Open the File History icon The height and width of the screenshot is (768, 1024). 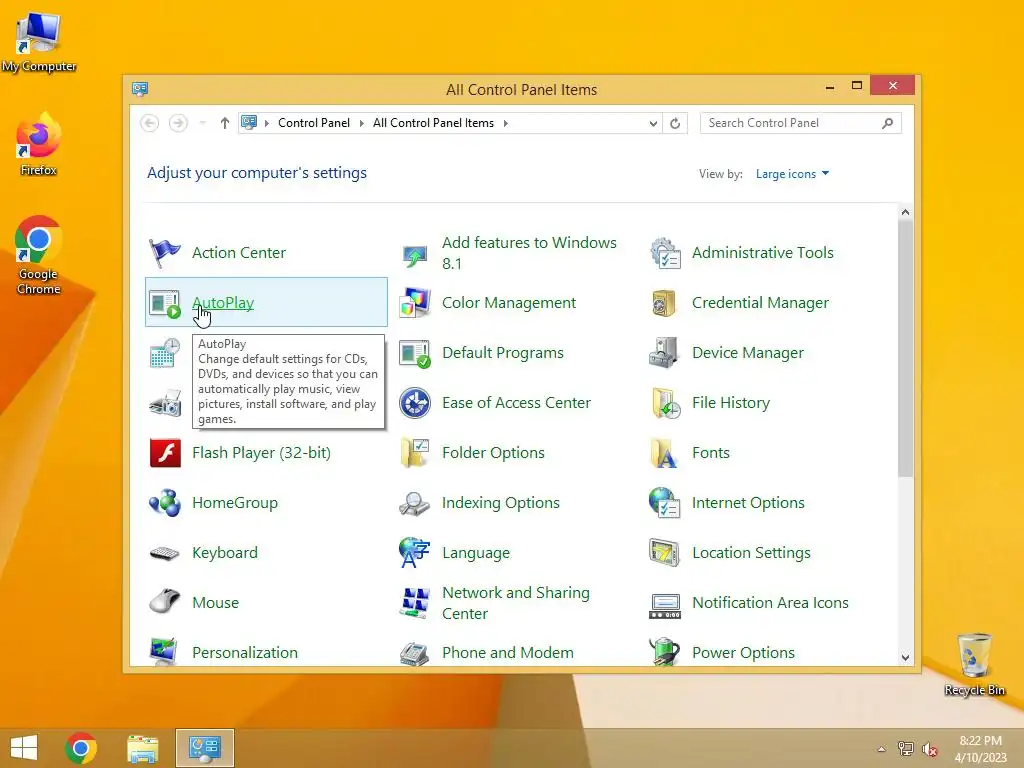[665, 403]
